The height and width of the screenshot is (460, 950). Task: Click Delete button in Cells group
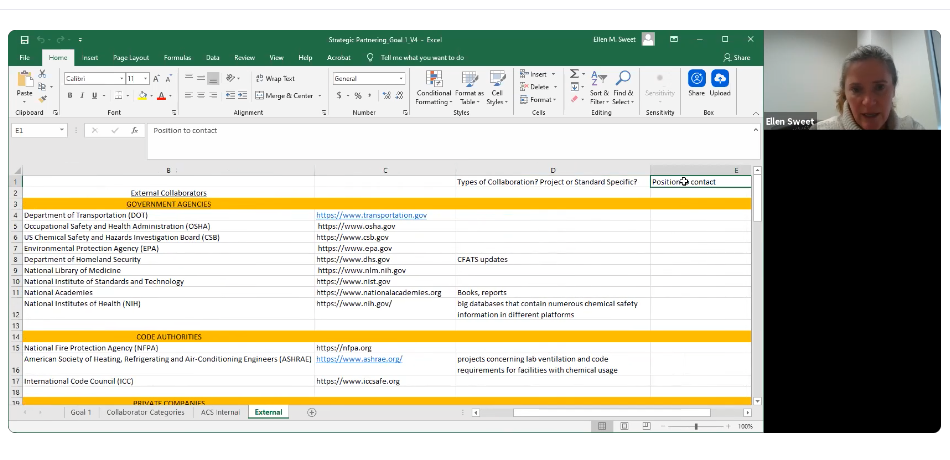pyautogui.click(x=535, y=87)
